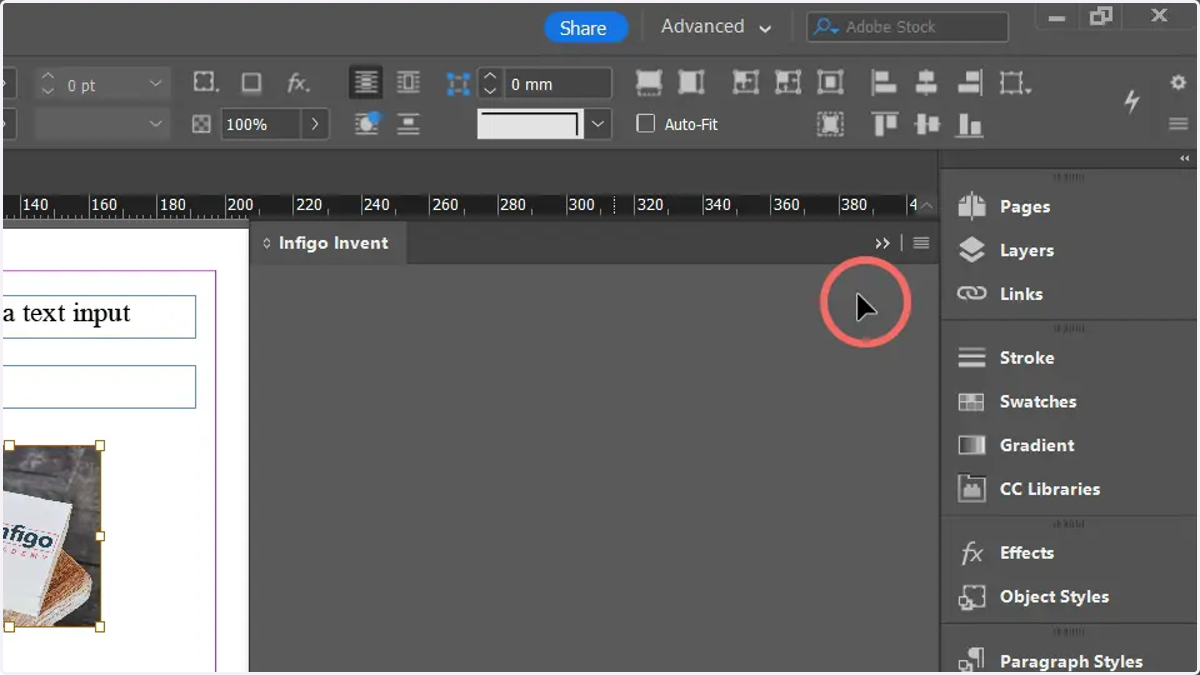Open the Control panel menu icon

(1178, 124)
